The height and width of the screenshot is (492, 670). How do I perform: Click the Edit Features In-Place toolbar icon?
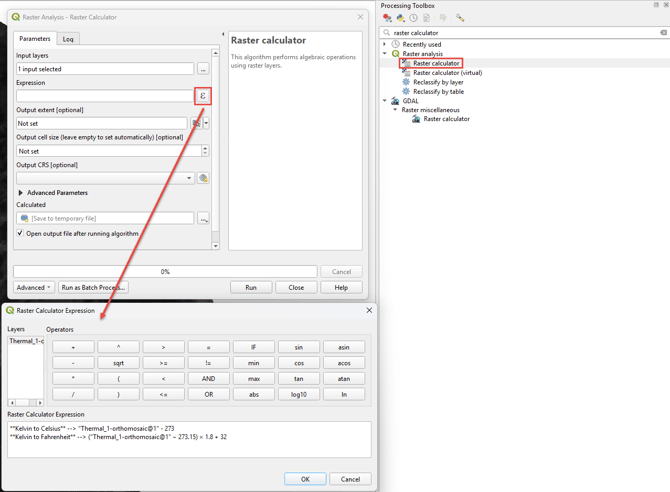(x=443, y=18)
